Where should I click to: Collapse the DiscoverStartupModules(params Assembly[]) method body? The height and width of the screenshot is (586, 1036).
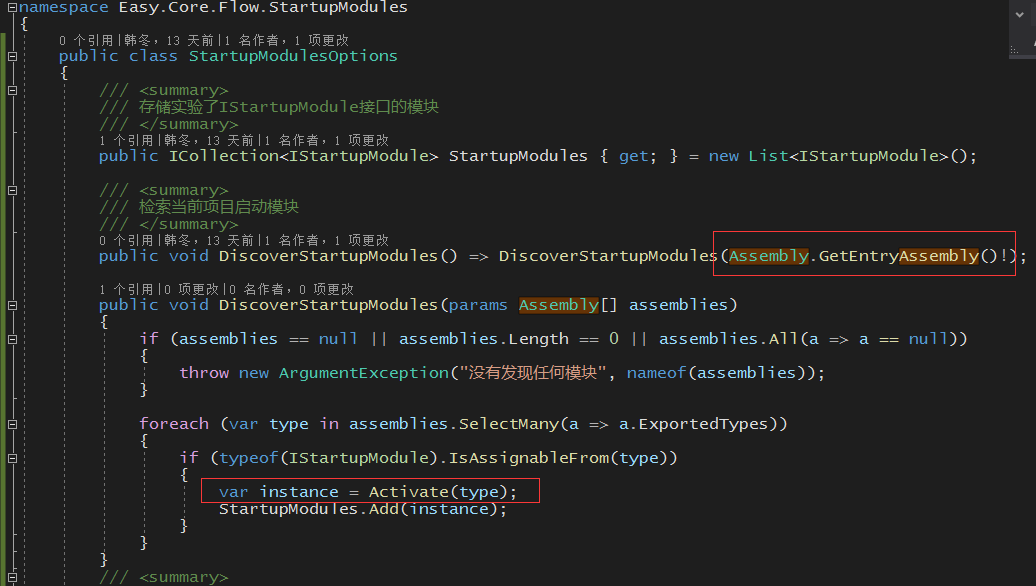tap(12, 305)
